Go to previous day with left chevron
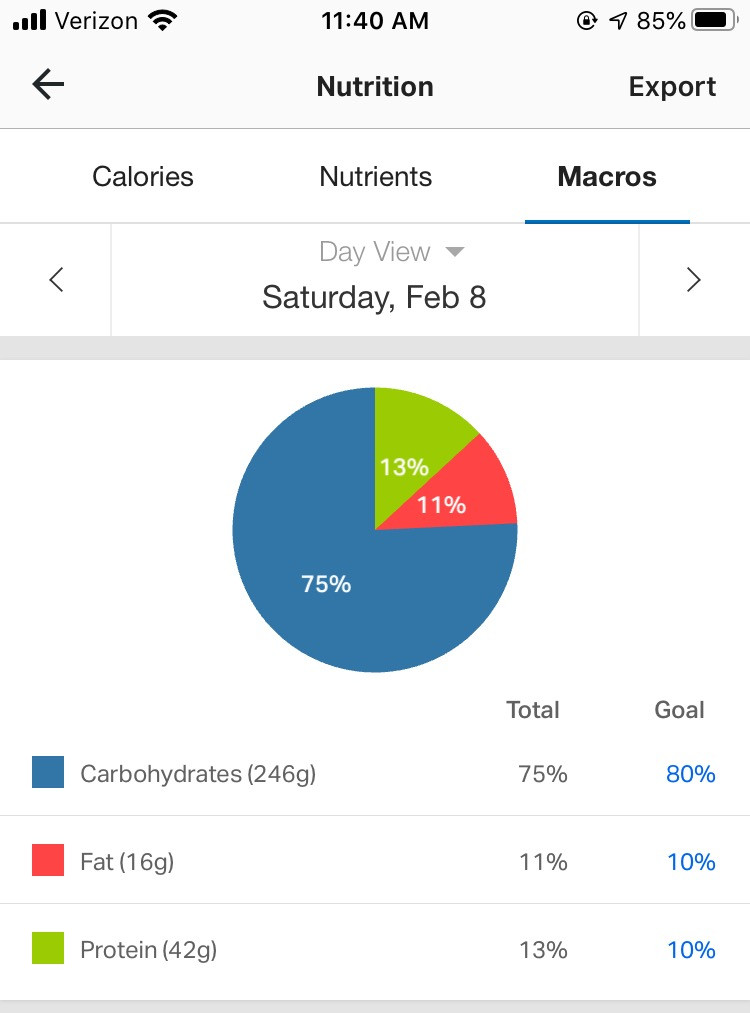This screenshot has width=750, height=1013. (56, 280)
